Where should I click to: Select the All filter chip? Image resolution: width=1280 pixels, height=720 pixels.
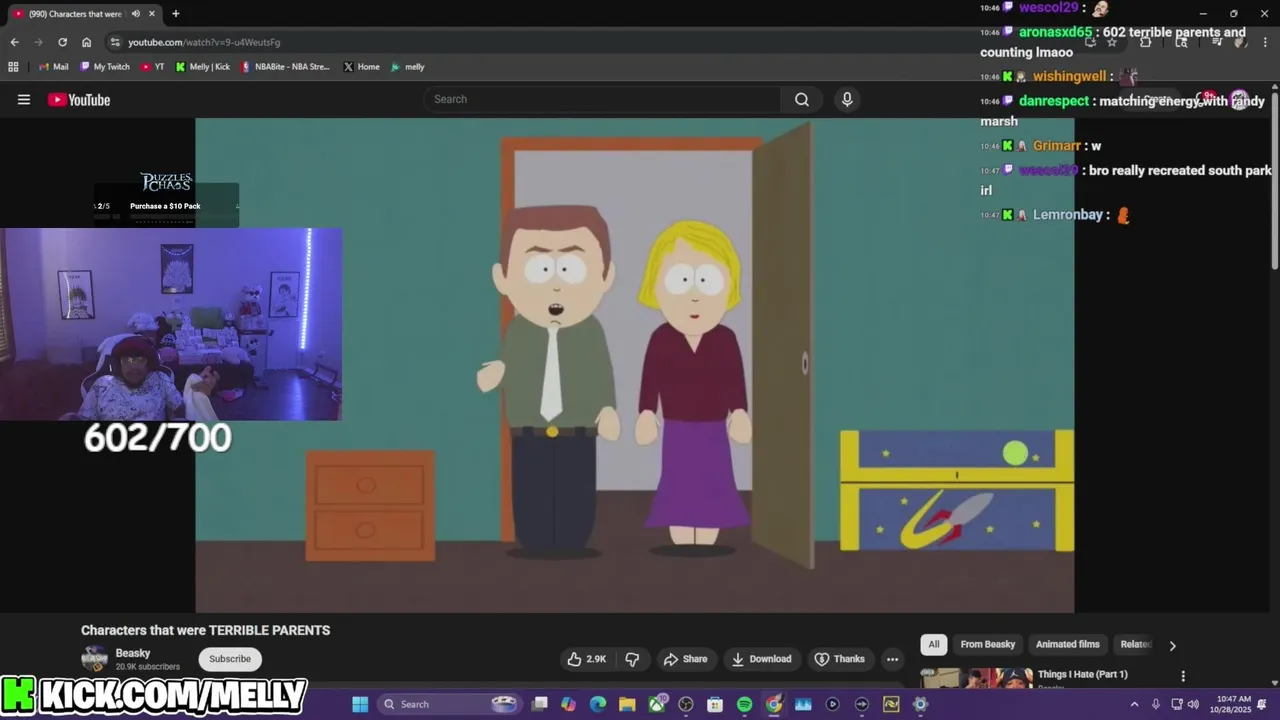pyautogui.click(x=934, y=645)
